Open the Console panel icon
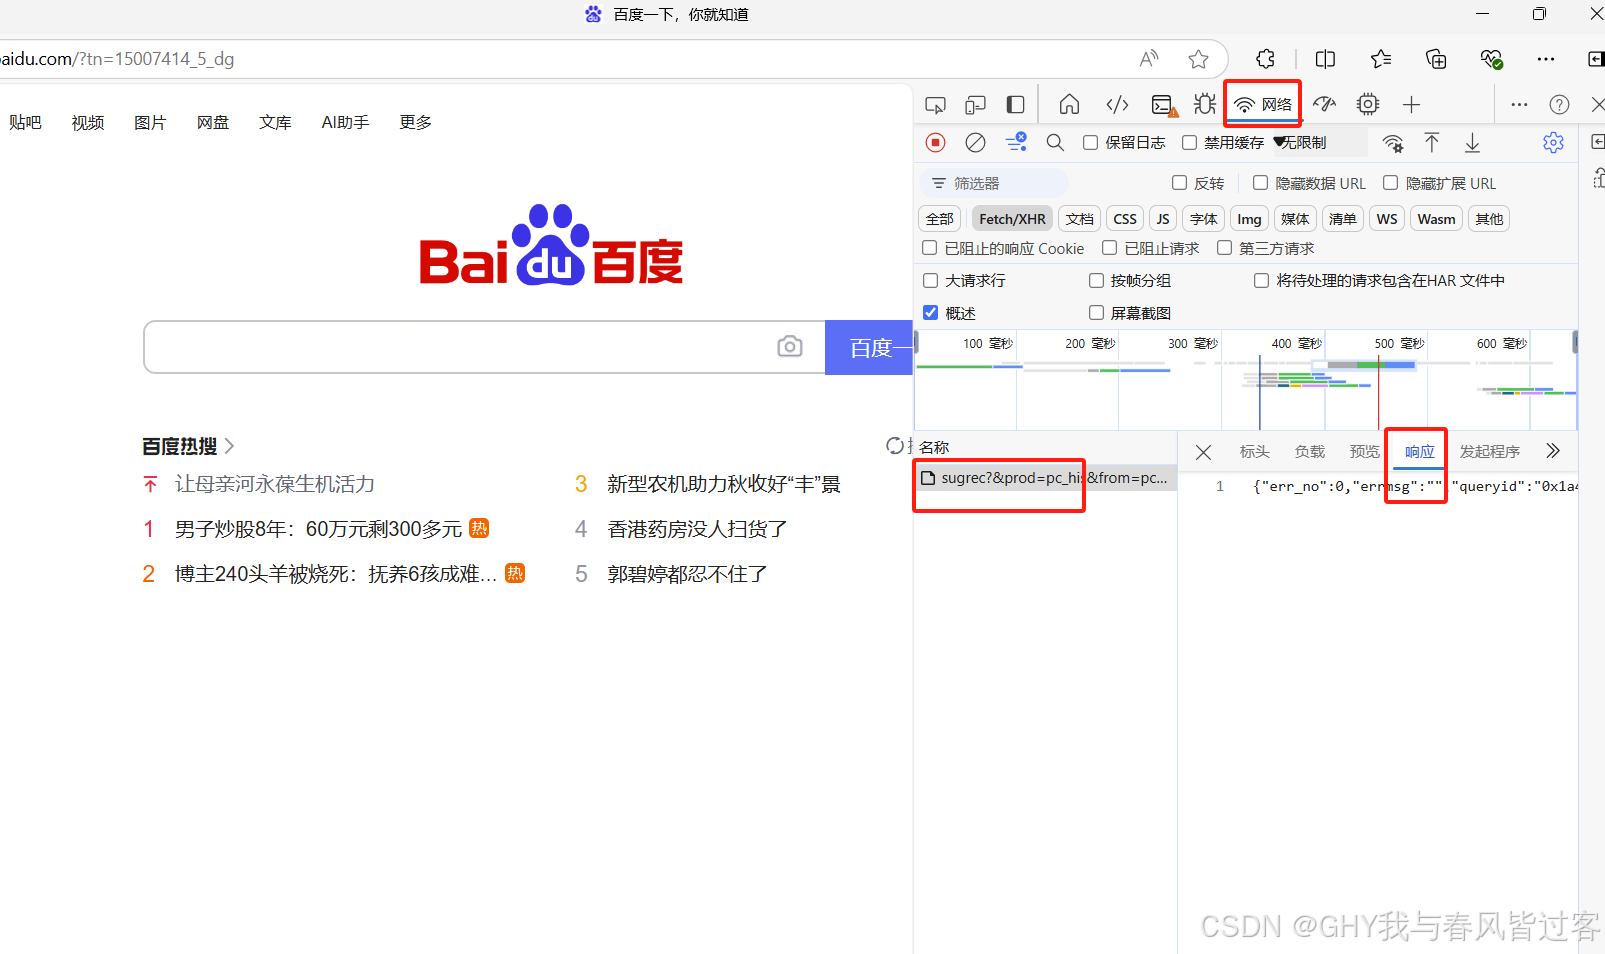The height and width of the screenshot is (954, 1605). point(1163,104)
